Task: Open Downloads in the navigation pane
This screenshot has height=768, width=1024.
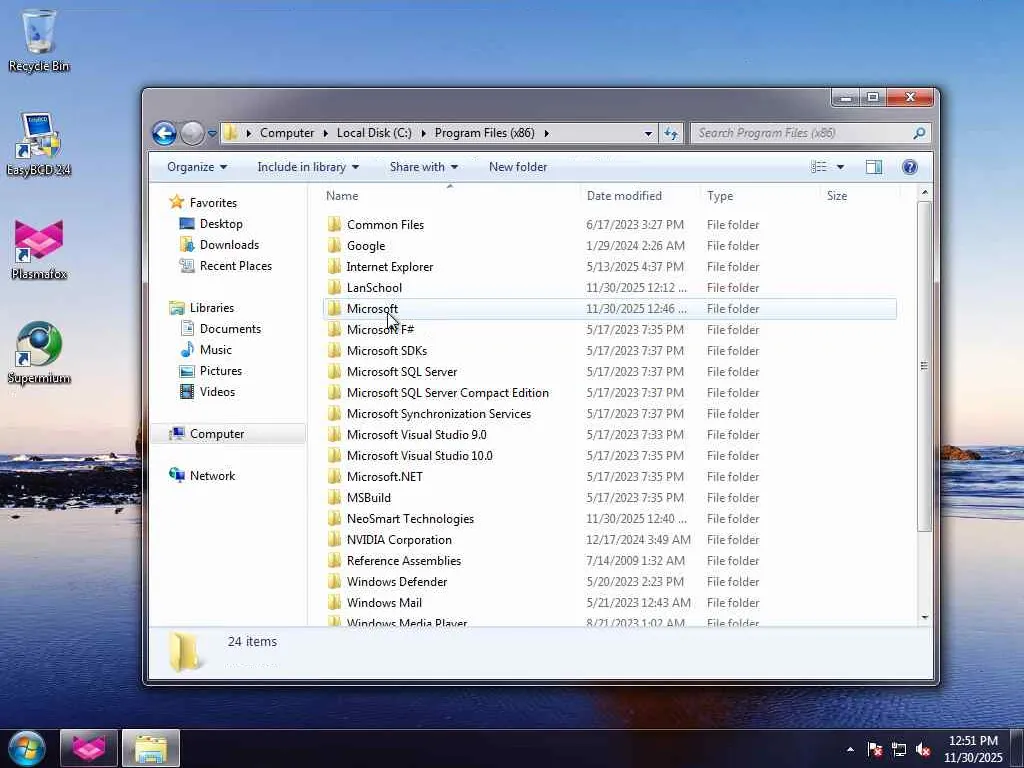Action: [x=229, y=245]
